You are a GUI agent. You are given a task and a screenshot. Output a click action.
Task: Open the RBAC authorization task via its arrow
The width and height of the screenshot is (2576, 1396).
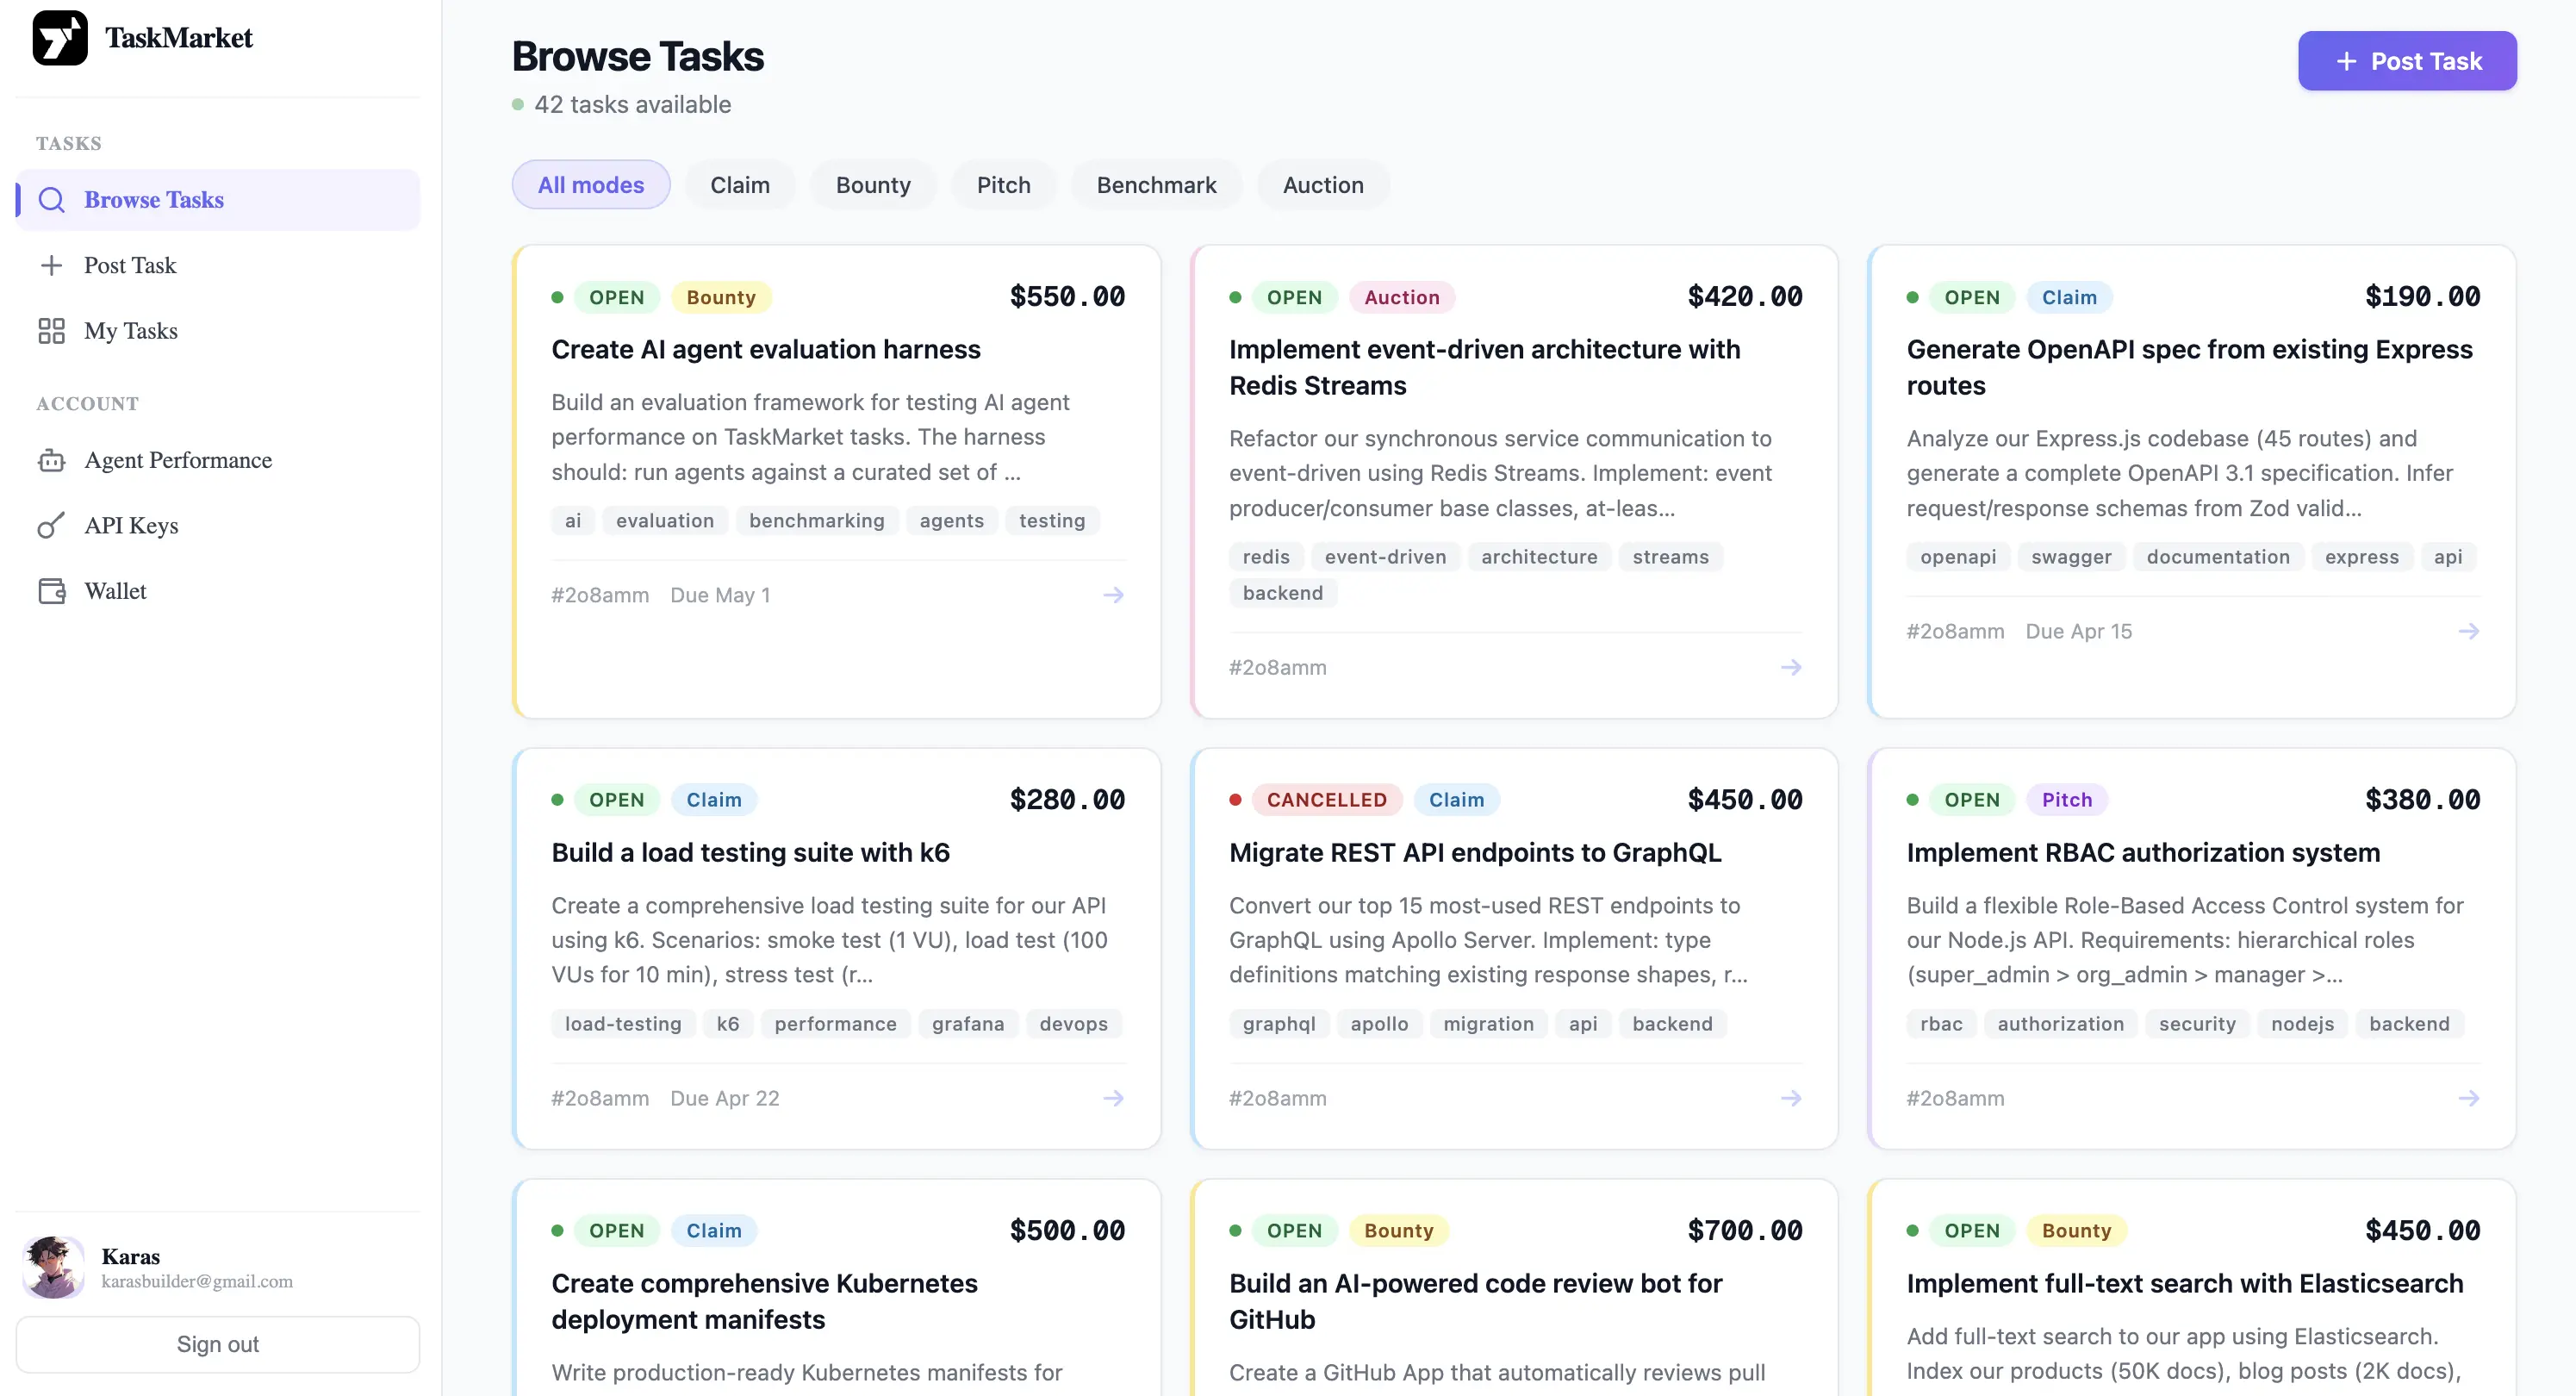2469,1098
